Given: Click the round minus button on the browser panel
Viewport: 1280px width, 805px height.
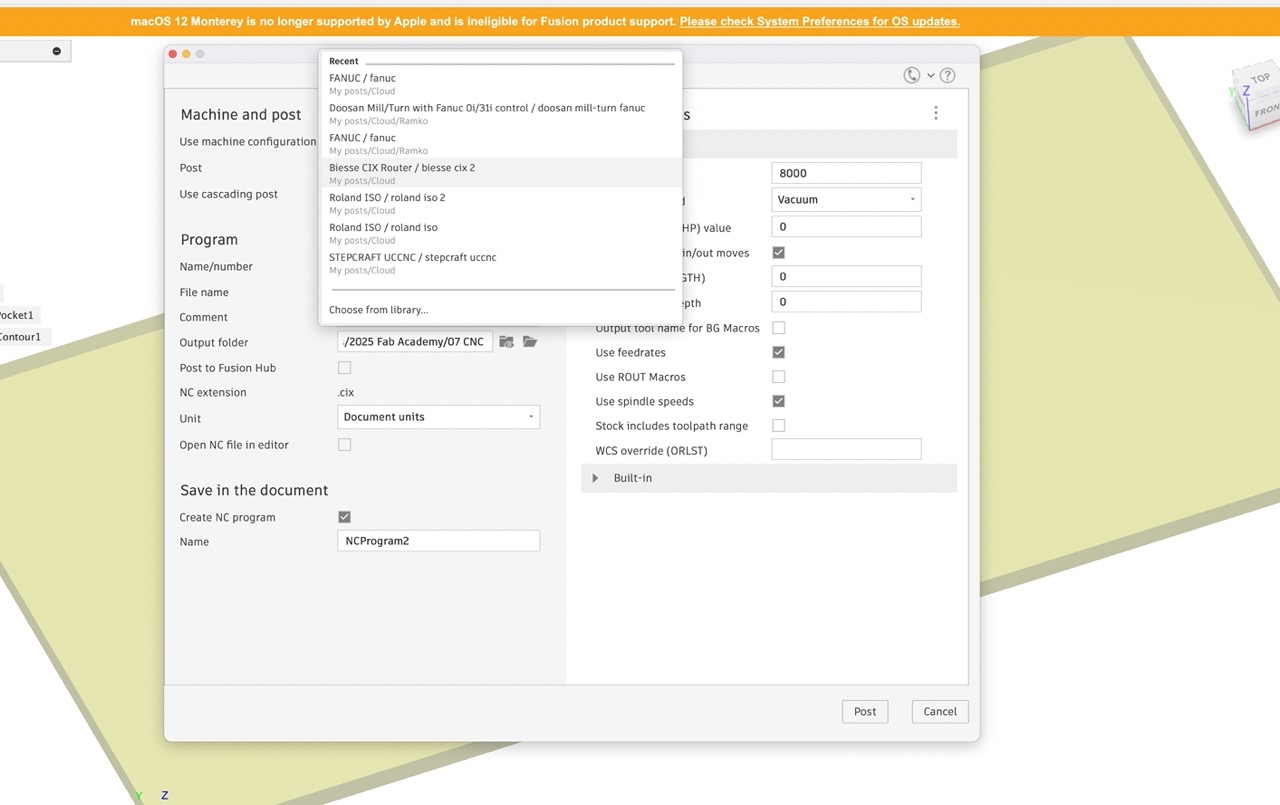Looking at the screenshot, I should [x=57, y=51].
